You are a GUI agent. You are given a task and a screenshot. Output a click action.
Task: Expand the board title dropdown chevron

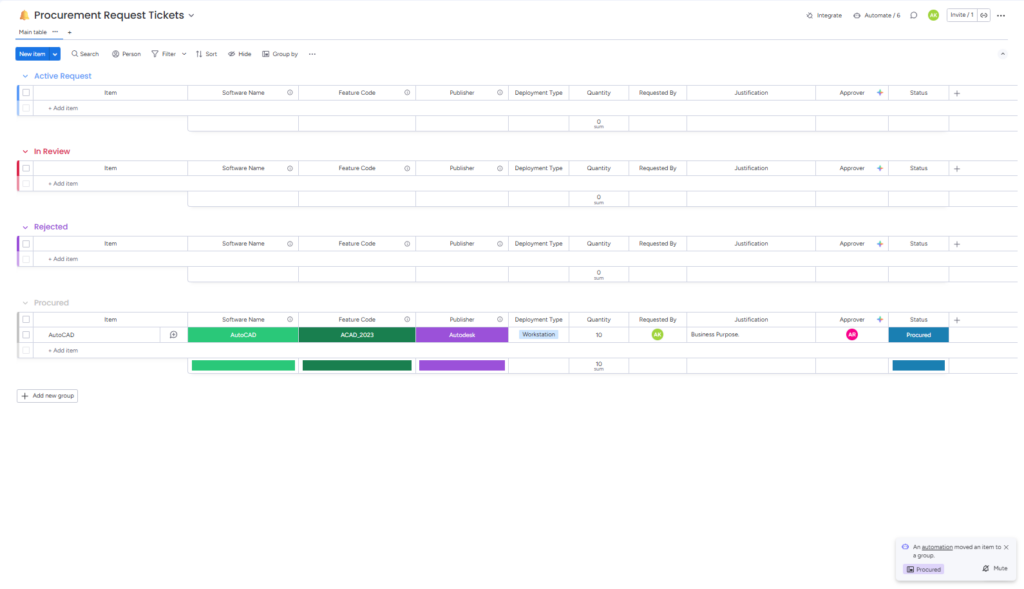[x=191, y=16]
